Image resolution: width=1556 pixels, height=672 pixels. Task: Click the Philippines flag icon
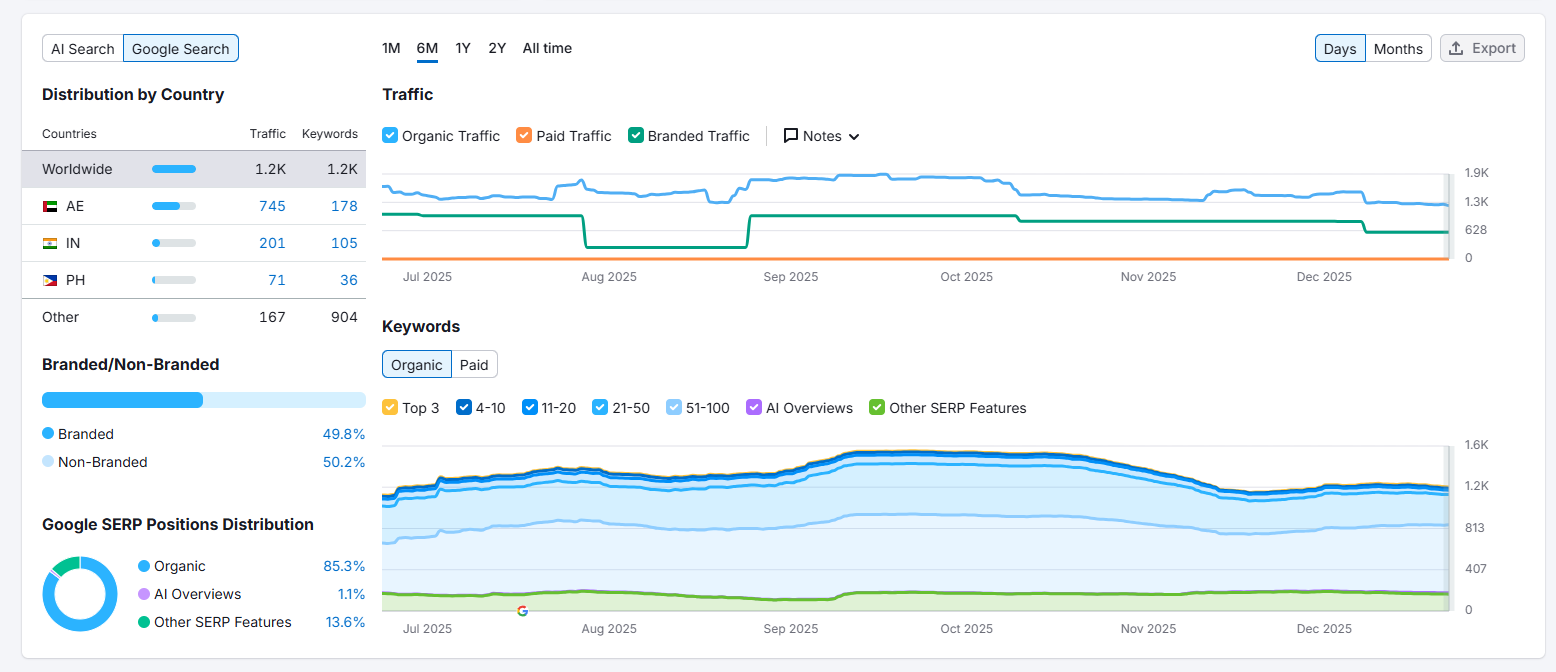(50, 280)
